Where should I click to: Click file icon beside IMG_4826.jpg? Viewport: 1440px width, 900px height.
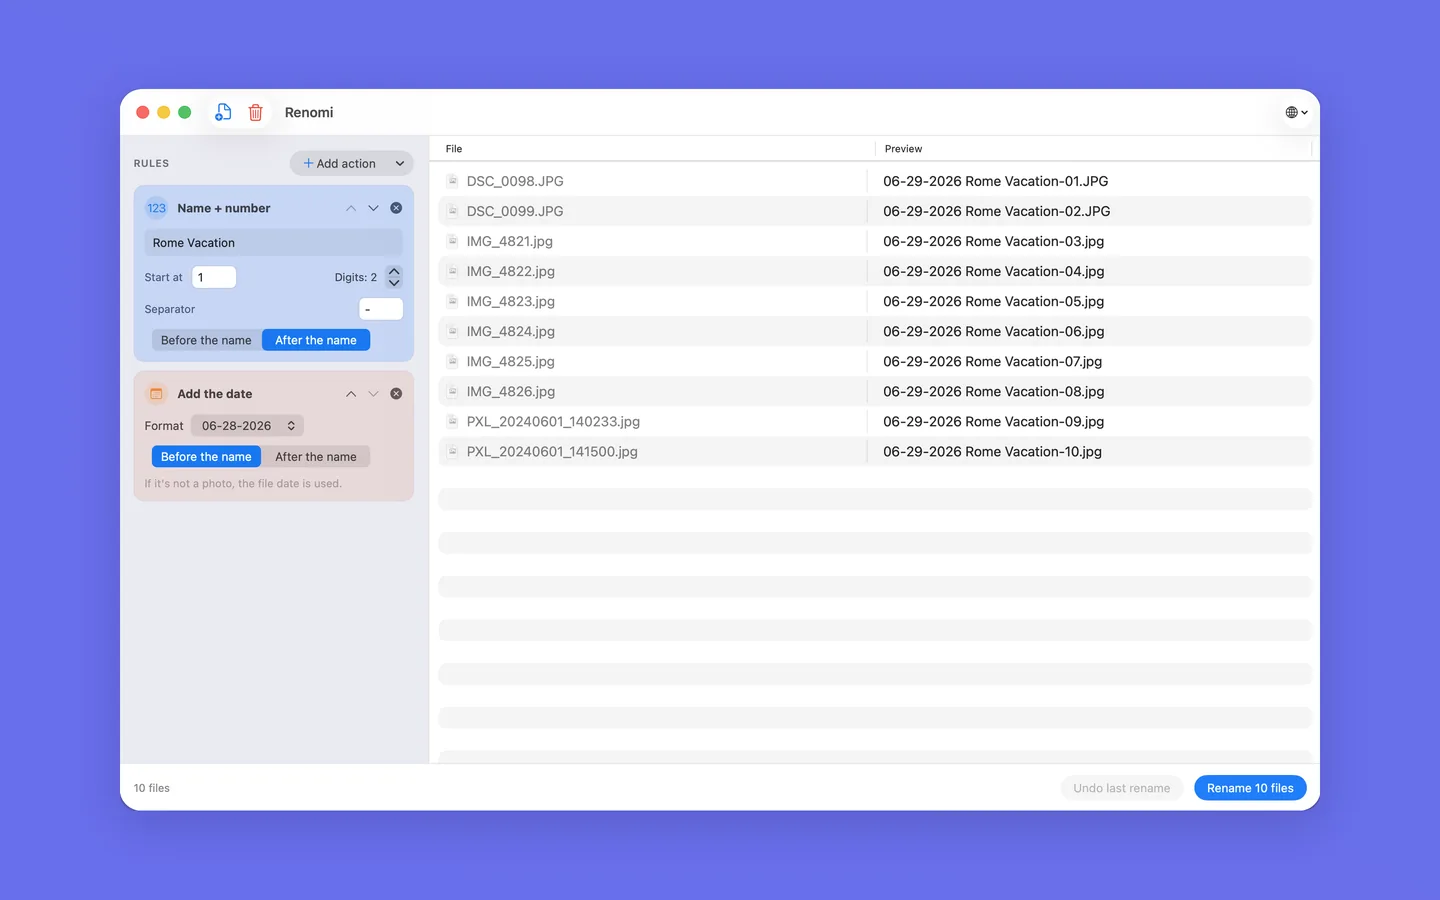(x=452, y=391)
